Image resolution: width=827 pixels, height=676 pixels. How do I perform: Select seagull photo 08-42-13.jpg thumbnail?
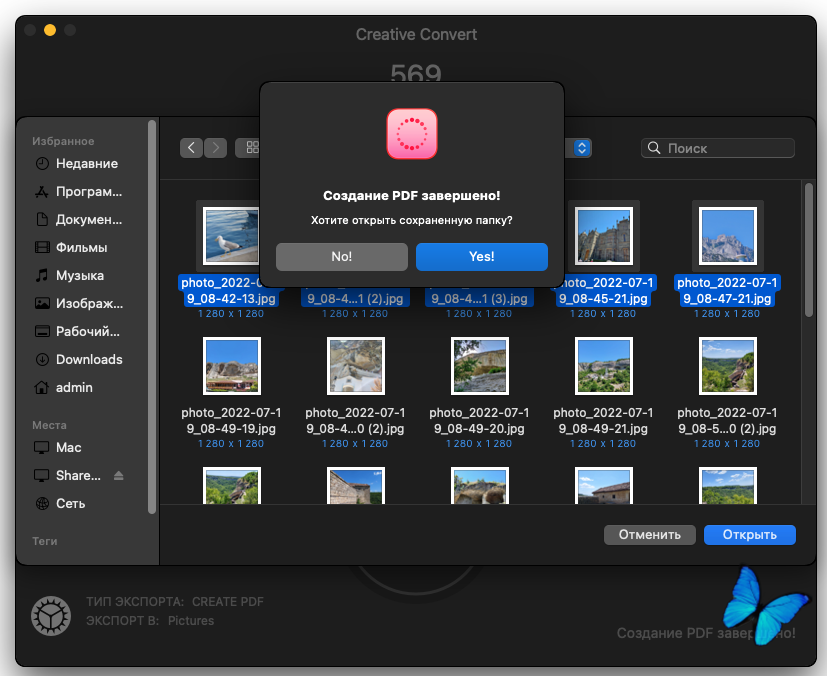tap(232, 236)
